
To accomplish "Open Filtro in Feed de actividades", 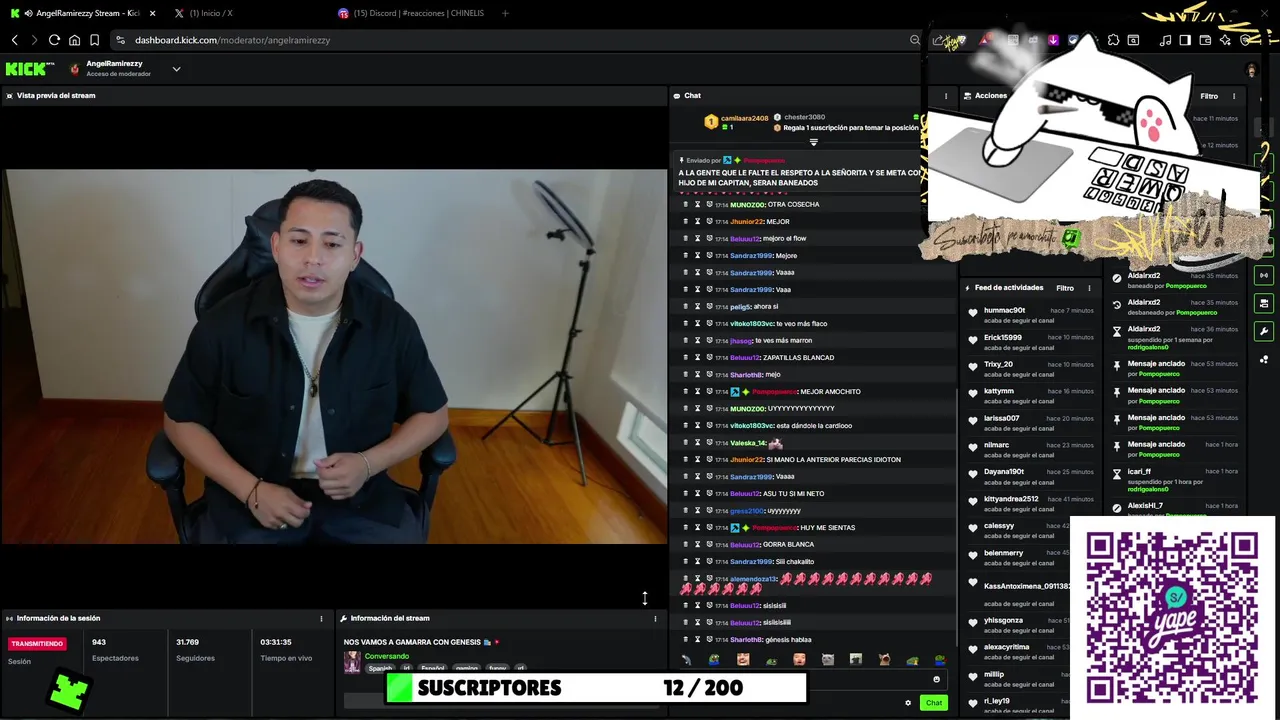I will pos(1065,288).
